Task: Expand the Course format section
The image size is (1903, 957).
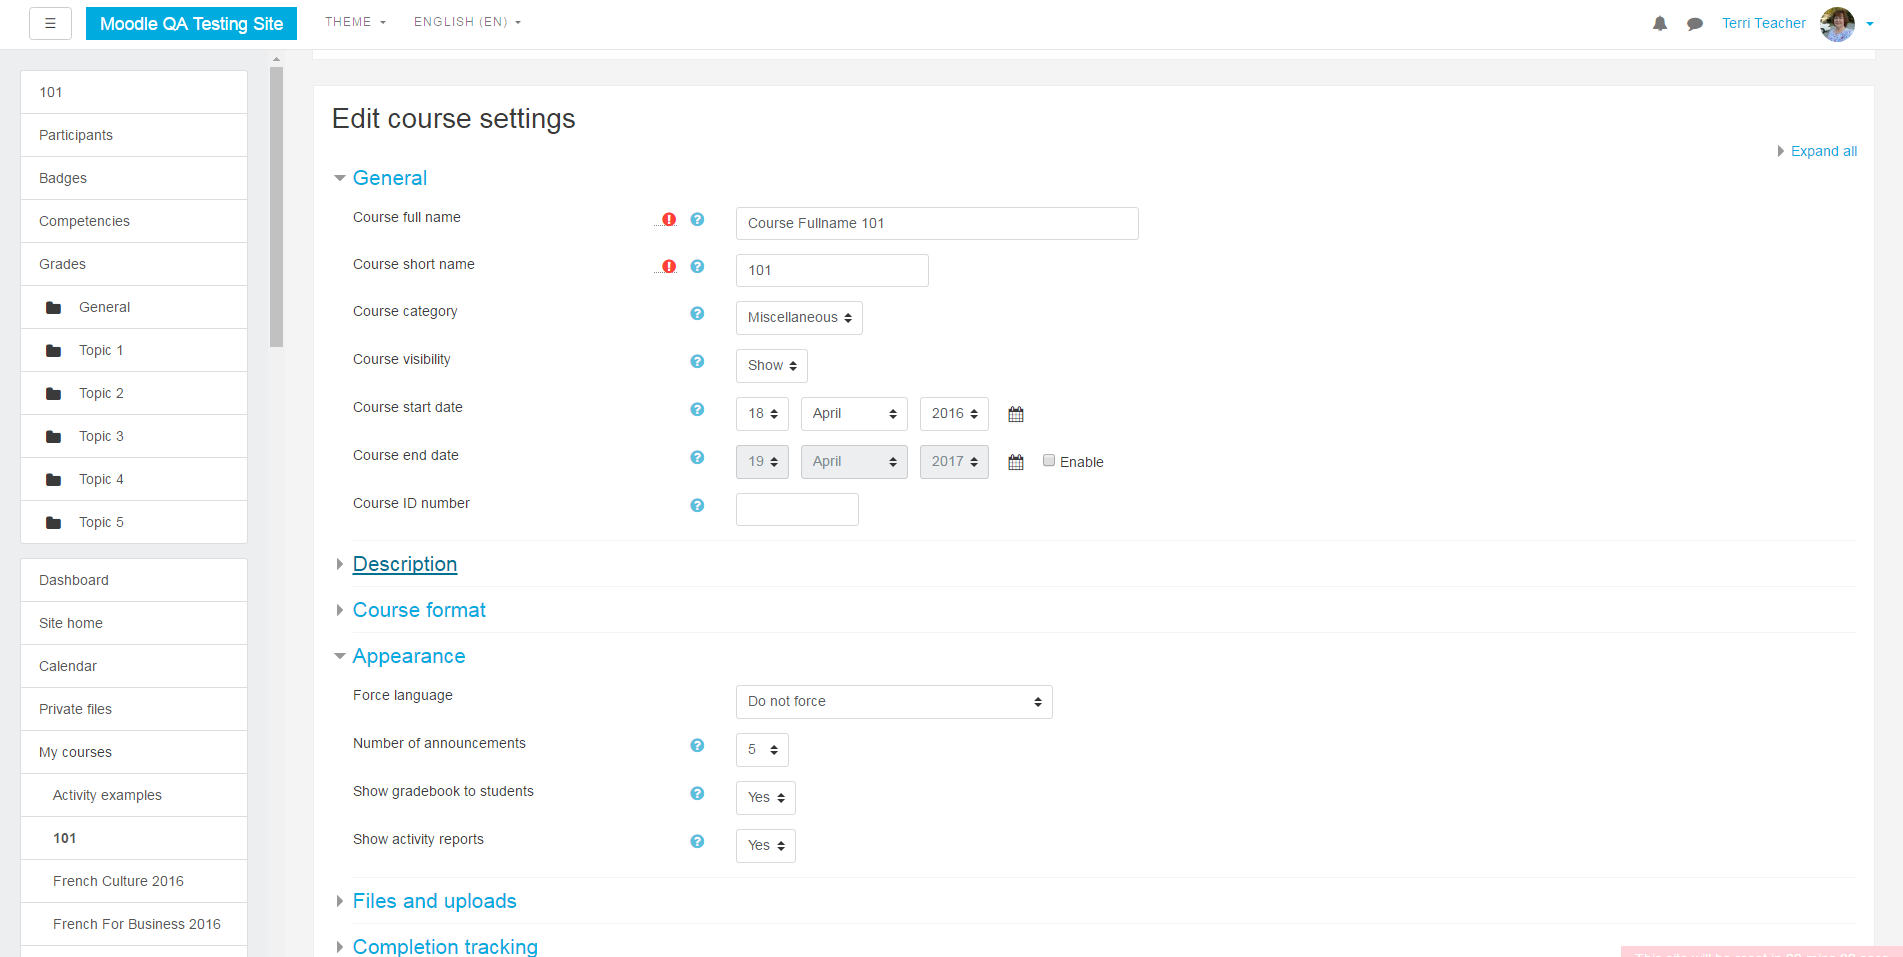Action: pyautogui.click(x=419, y=610)
